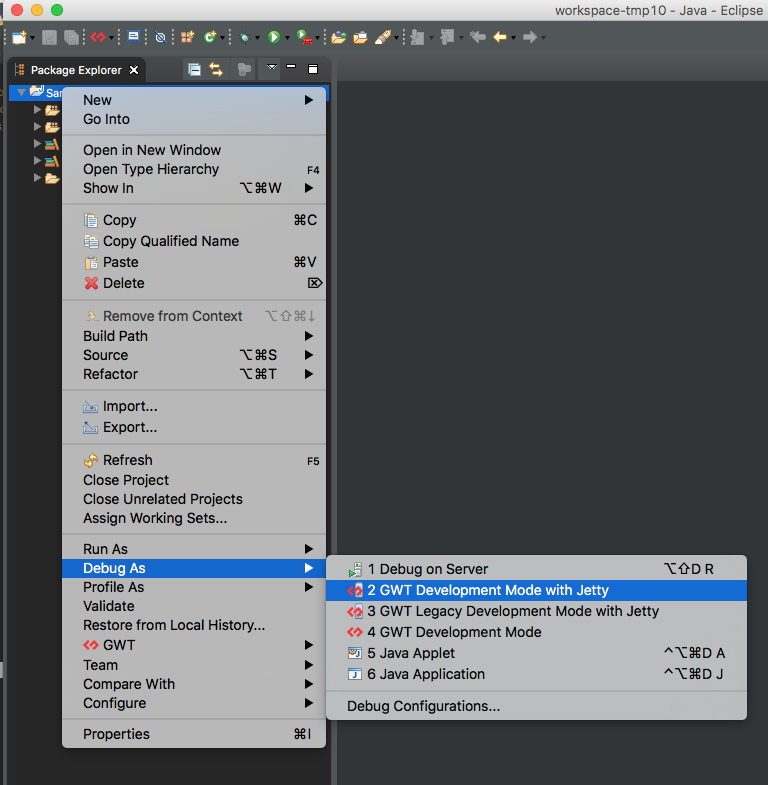Open the Show In submenu
This screenshot has height=785, width=768.
[194, 188]
